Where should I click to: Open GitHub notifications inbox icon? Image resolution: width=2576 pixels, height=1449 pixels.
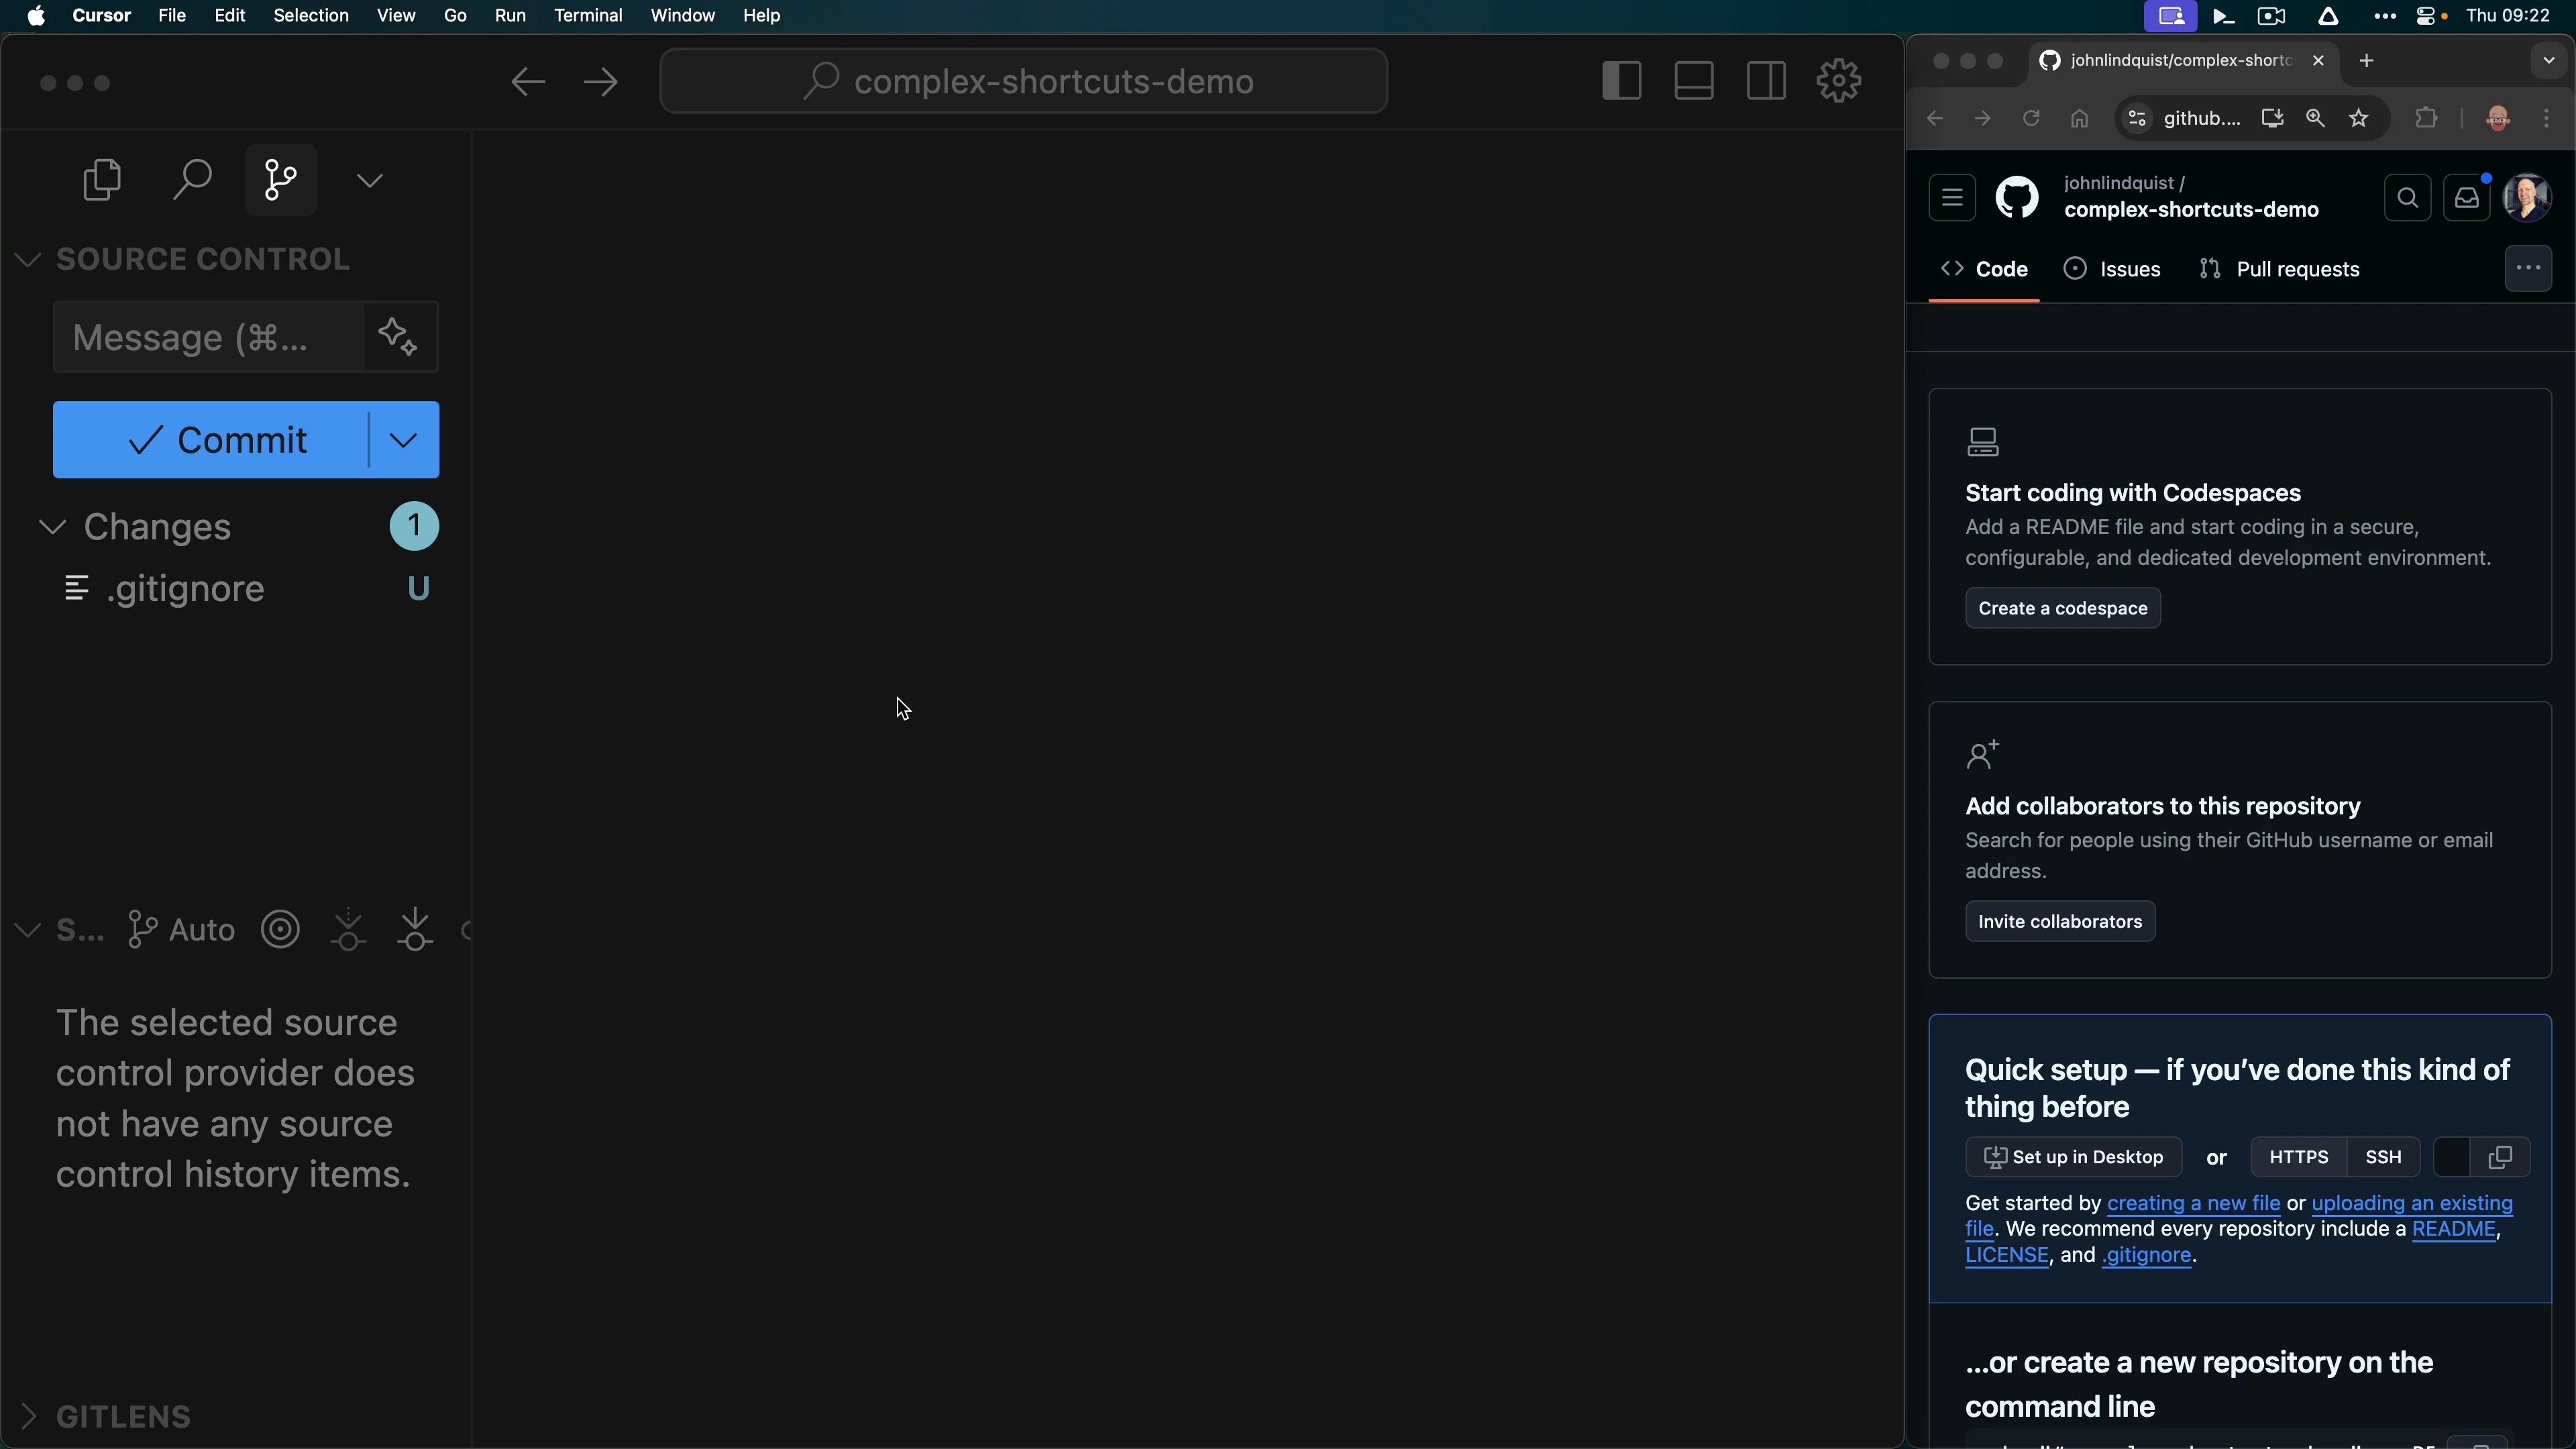2466,198
